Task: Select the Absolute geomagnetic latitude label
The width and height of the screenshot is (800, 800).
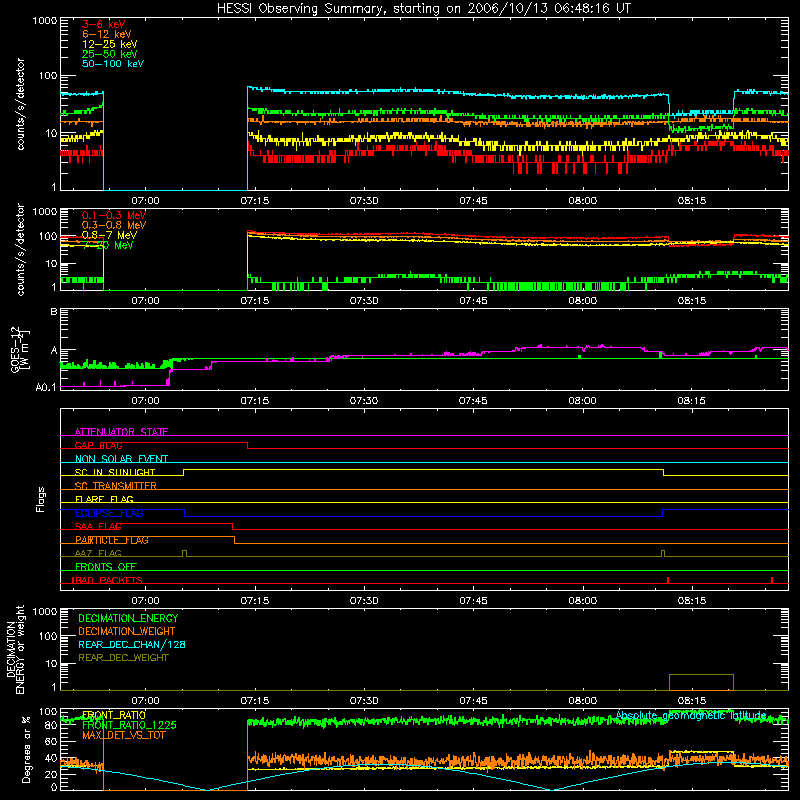Action: pos(691,715)
